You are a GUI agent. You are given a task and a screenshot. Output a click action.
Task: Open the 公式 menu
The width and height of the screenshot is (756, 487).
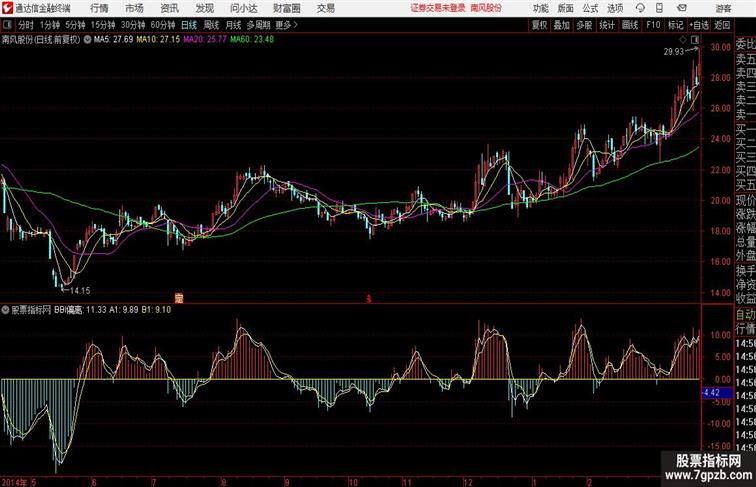click(590, 8)
